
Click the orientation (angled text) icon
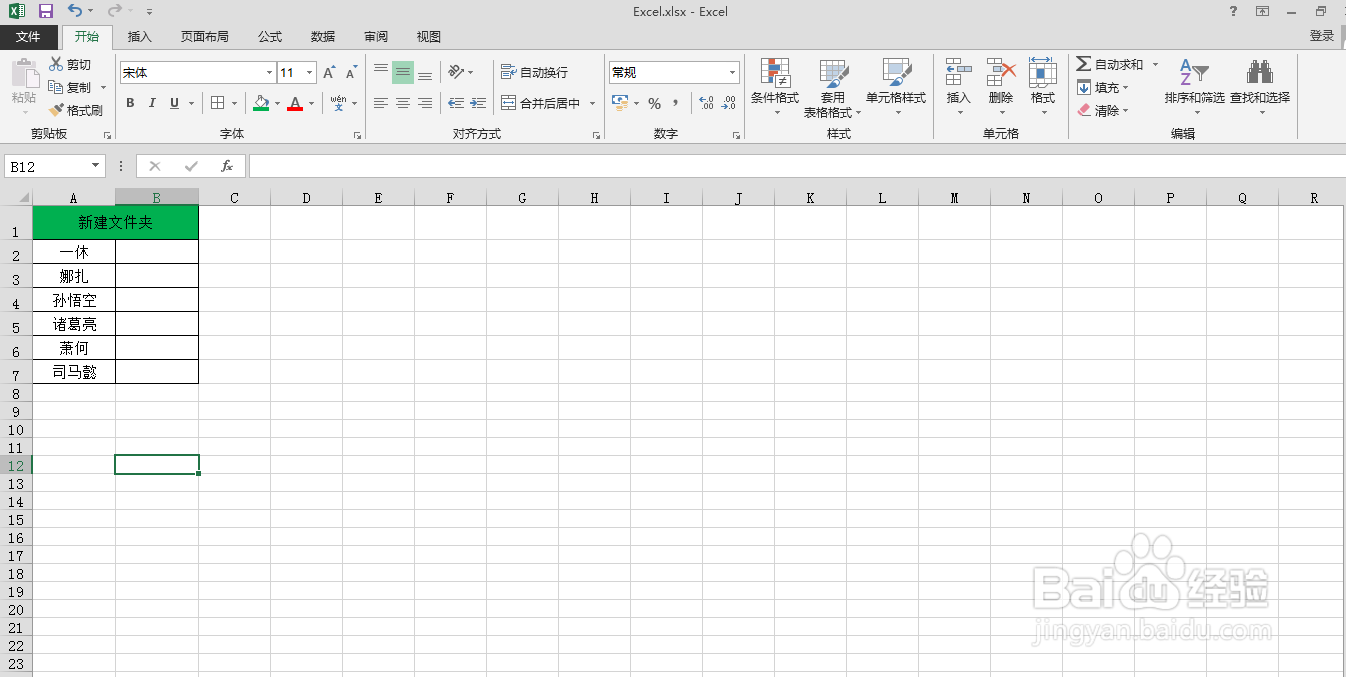point(456,72)
